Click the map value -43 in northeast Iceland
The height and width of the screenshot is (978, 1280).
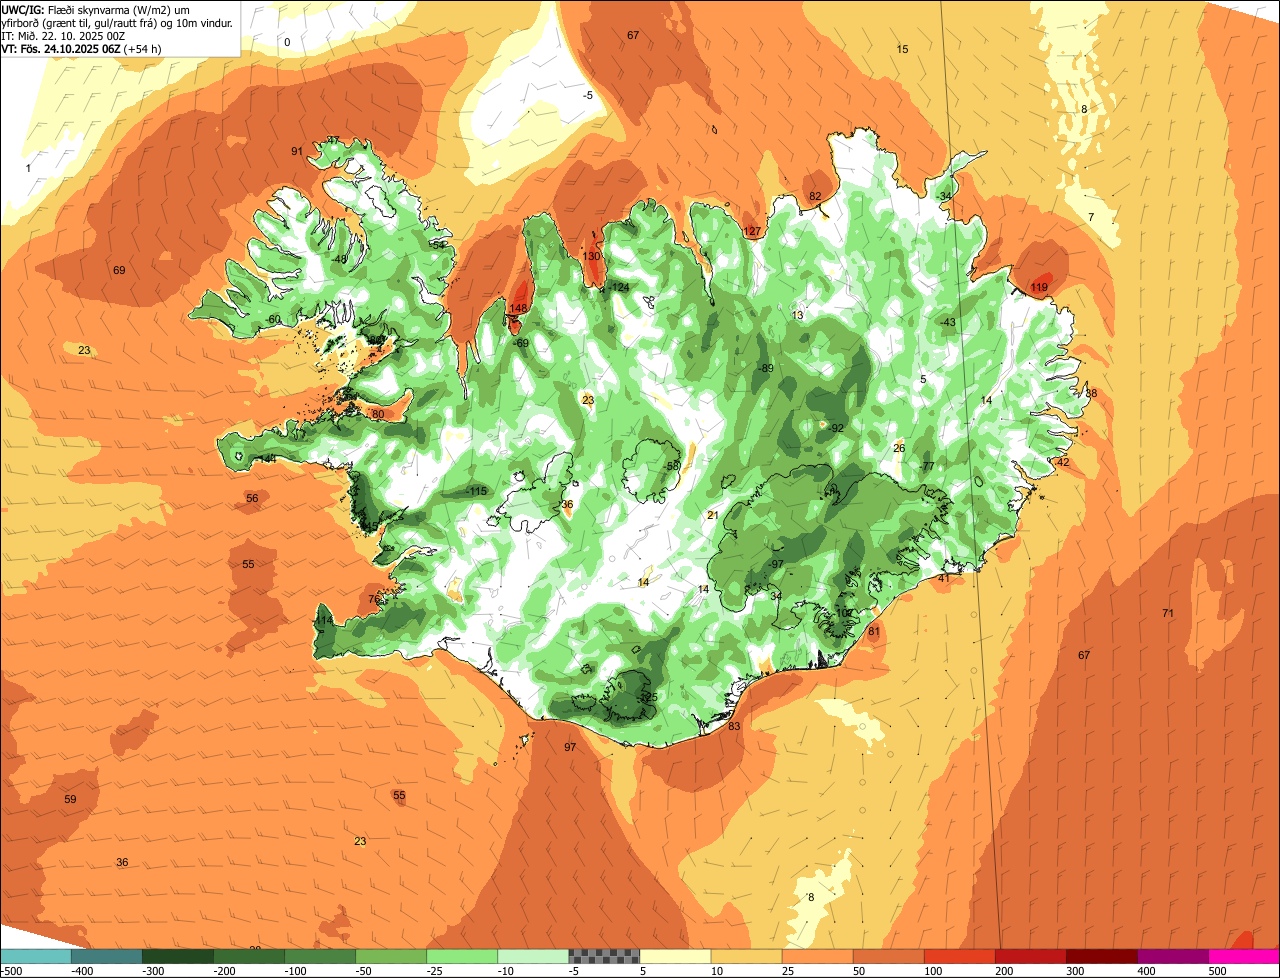point(947,322)
